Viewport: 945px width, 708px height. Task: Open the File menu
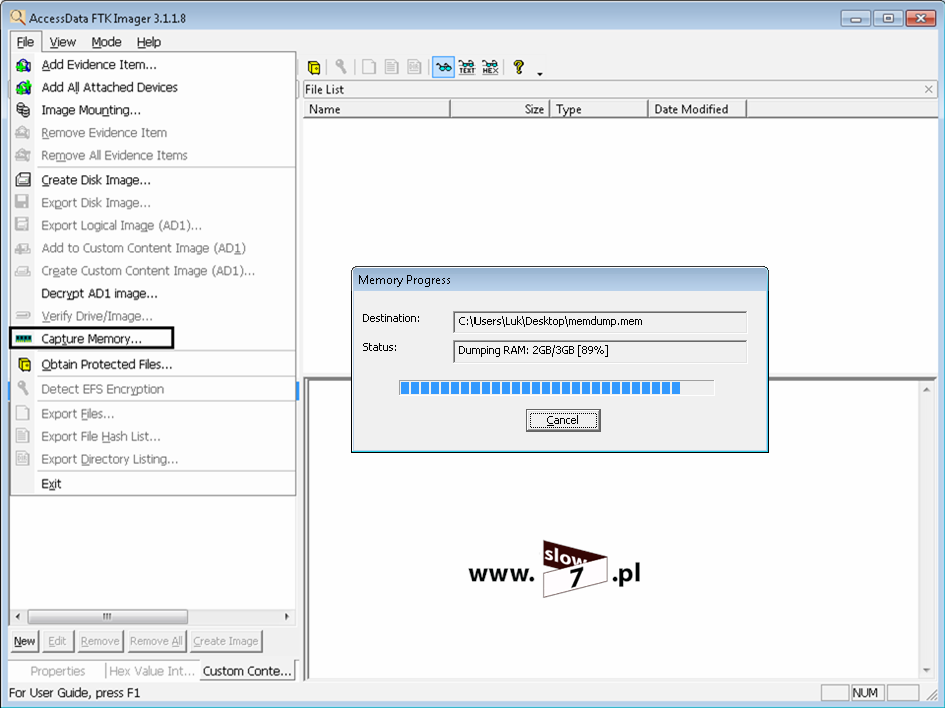point(25,42)
